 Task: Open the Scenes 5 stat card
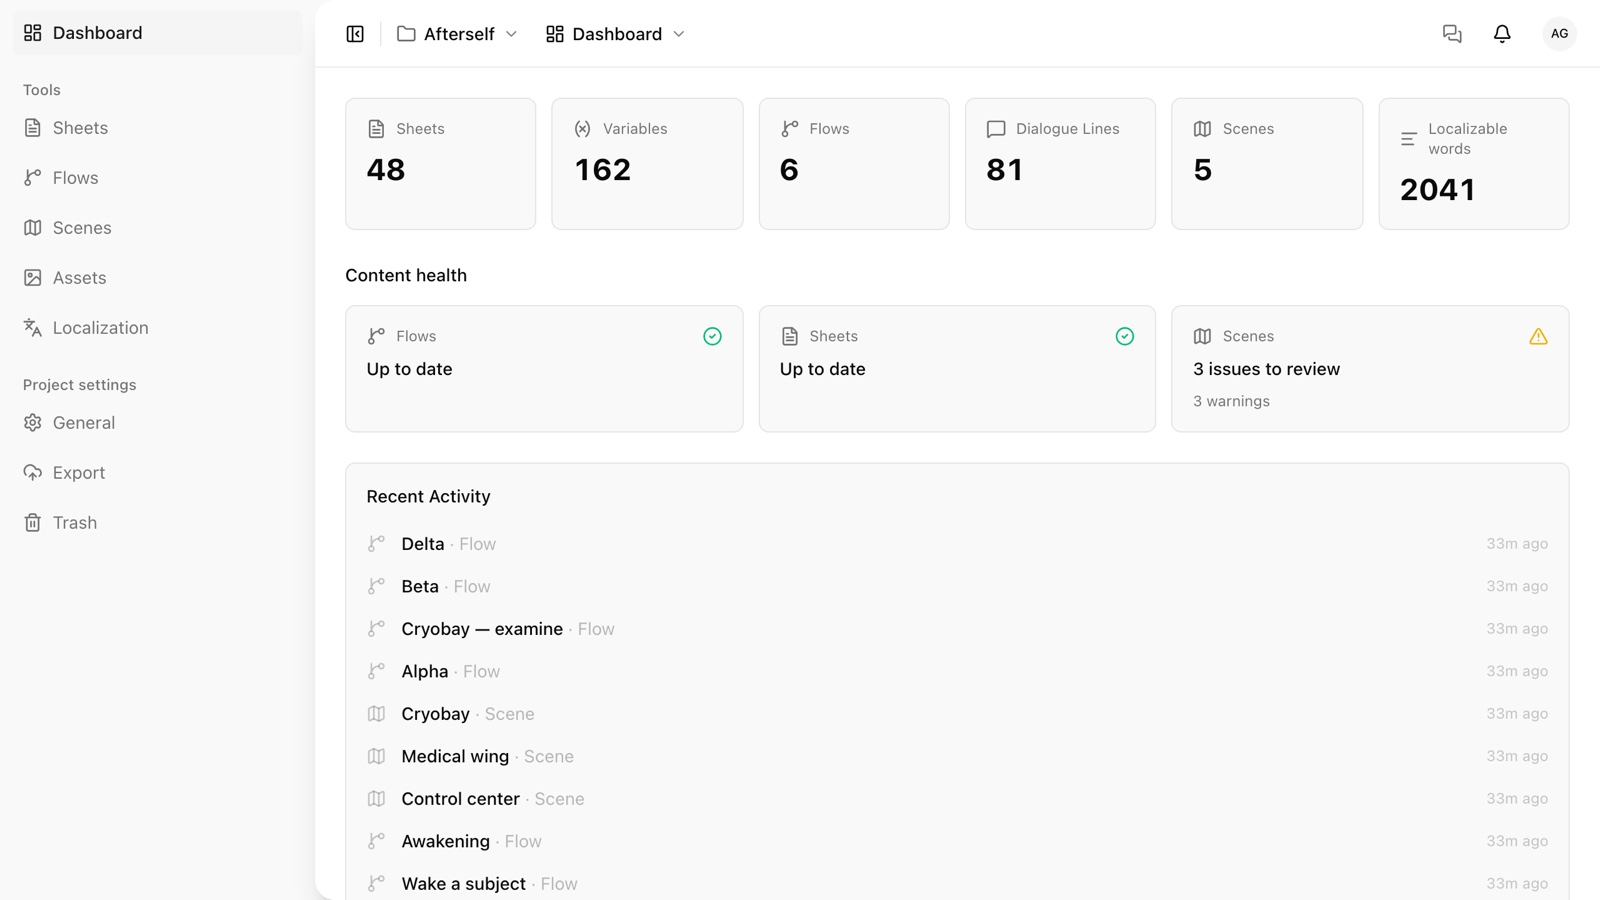1267,164
